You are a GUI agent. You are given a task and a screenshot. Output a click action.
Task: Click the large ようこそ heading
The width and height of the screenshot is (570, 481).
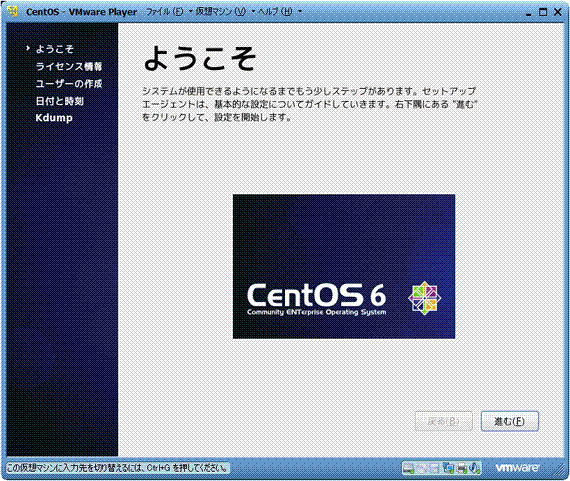pos(200,59)
